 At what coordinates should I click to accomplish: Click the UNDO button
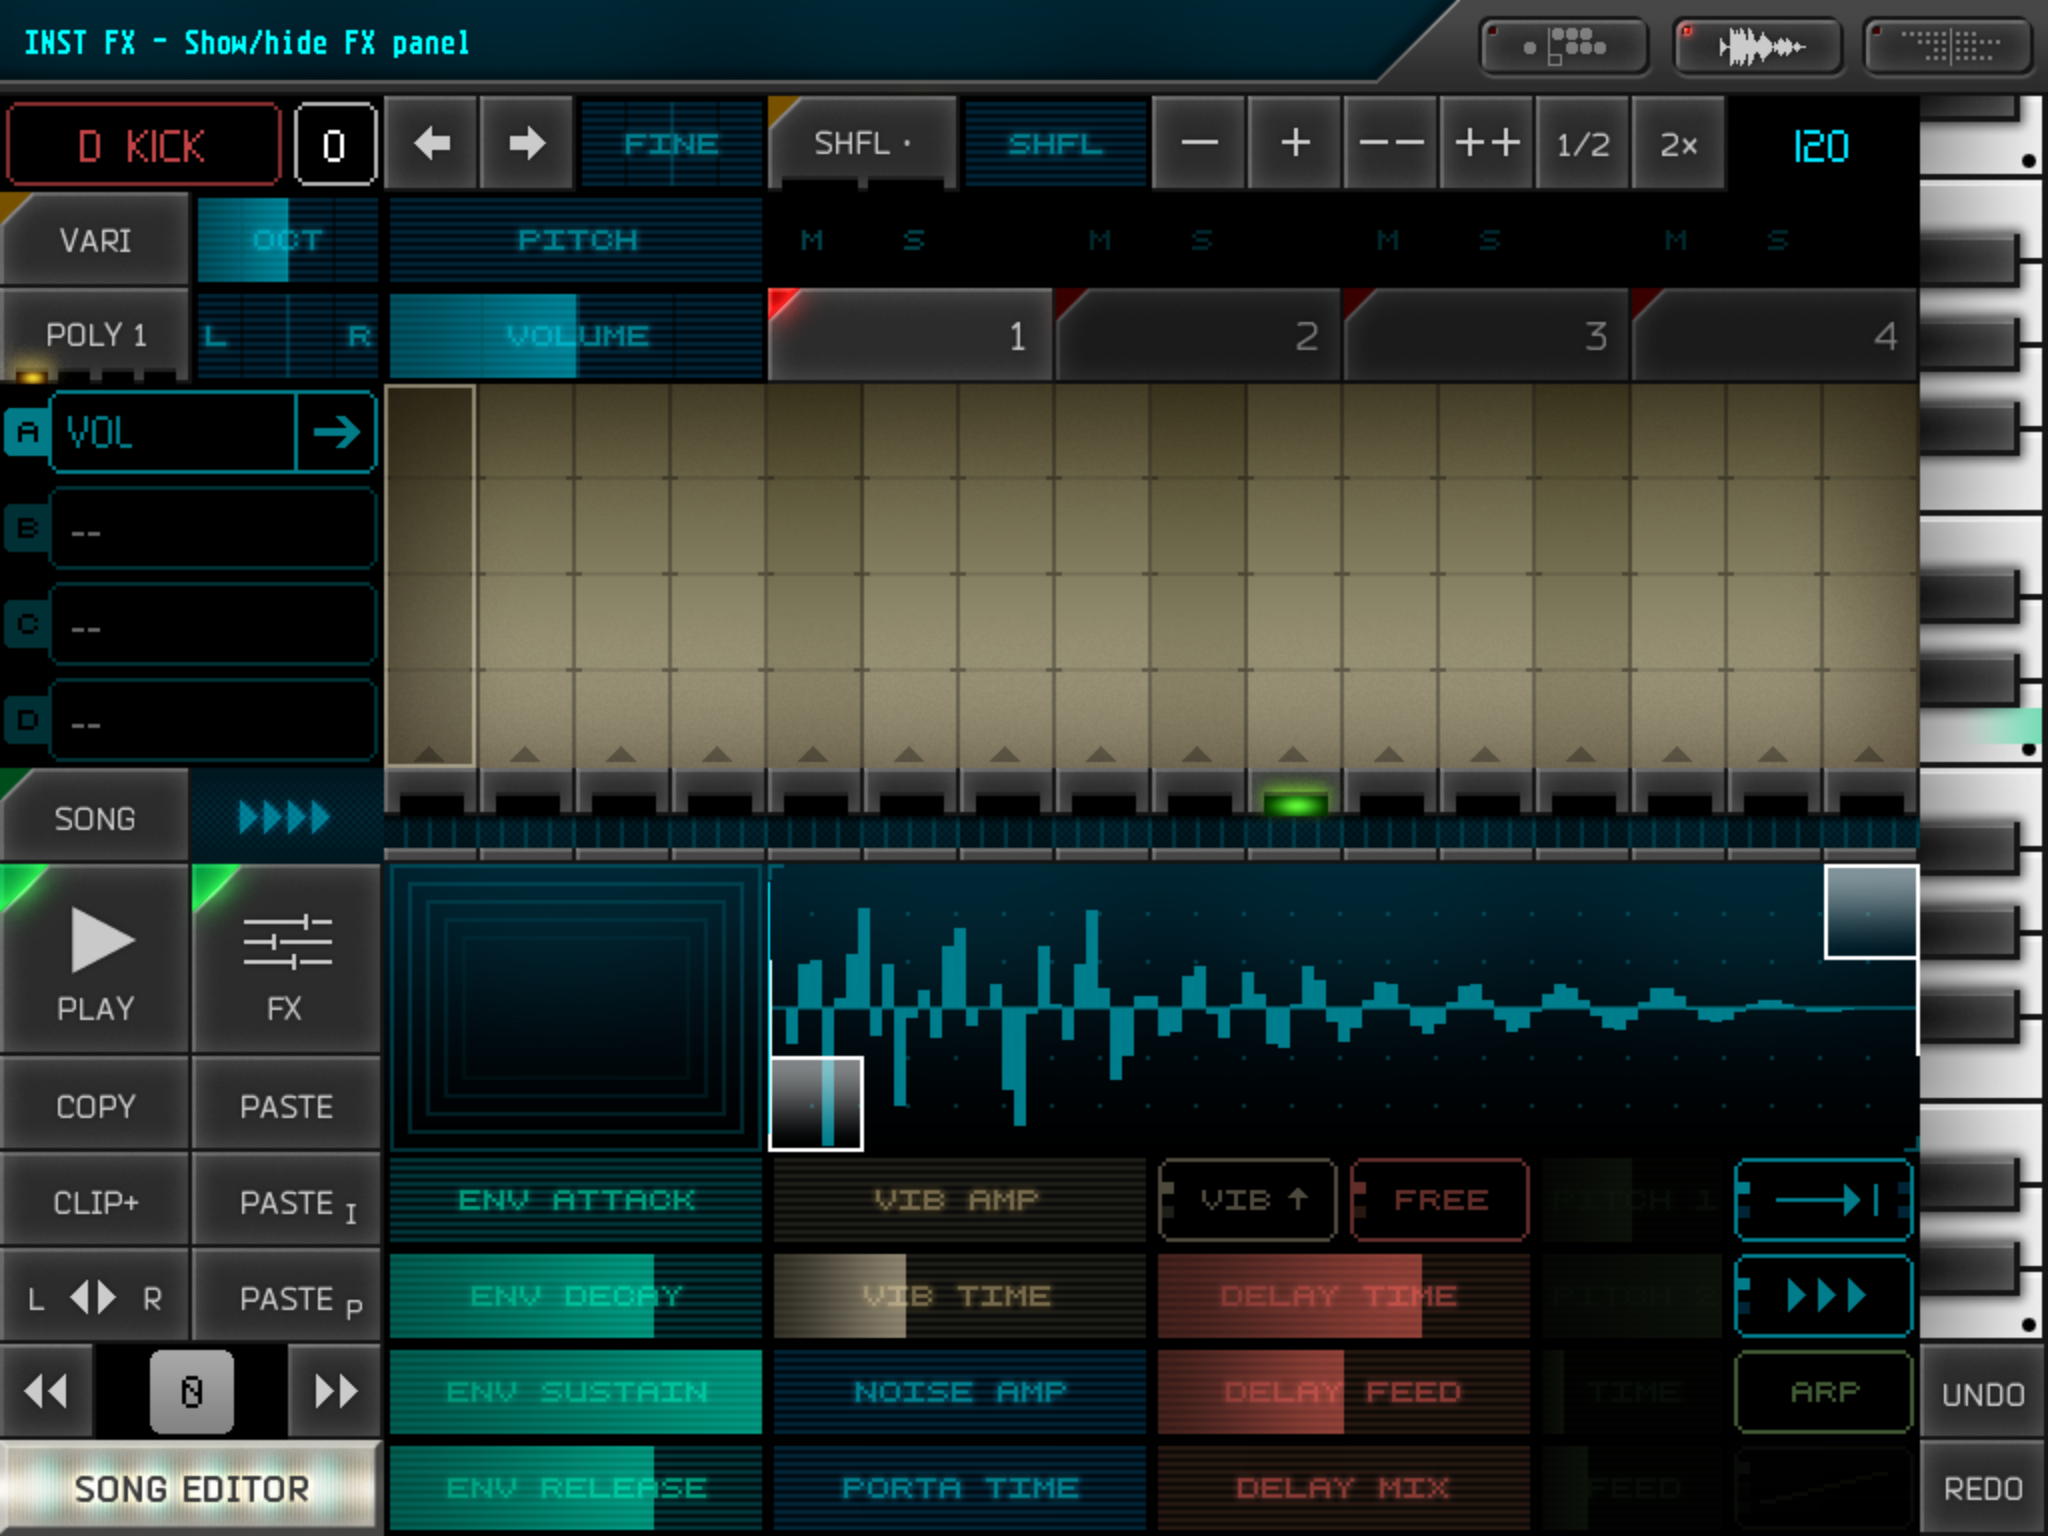coord(1982,1393)
